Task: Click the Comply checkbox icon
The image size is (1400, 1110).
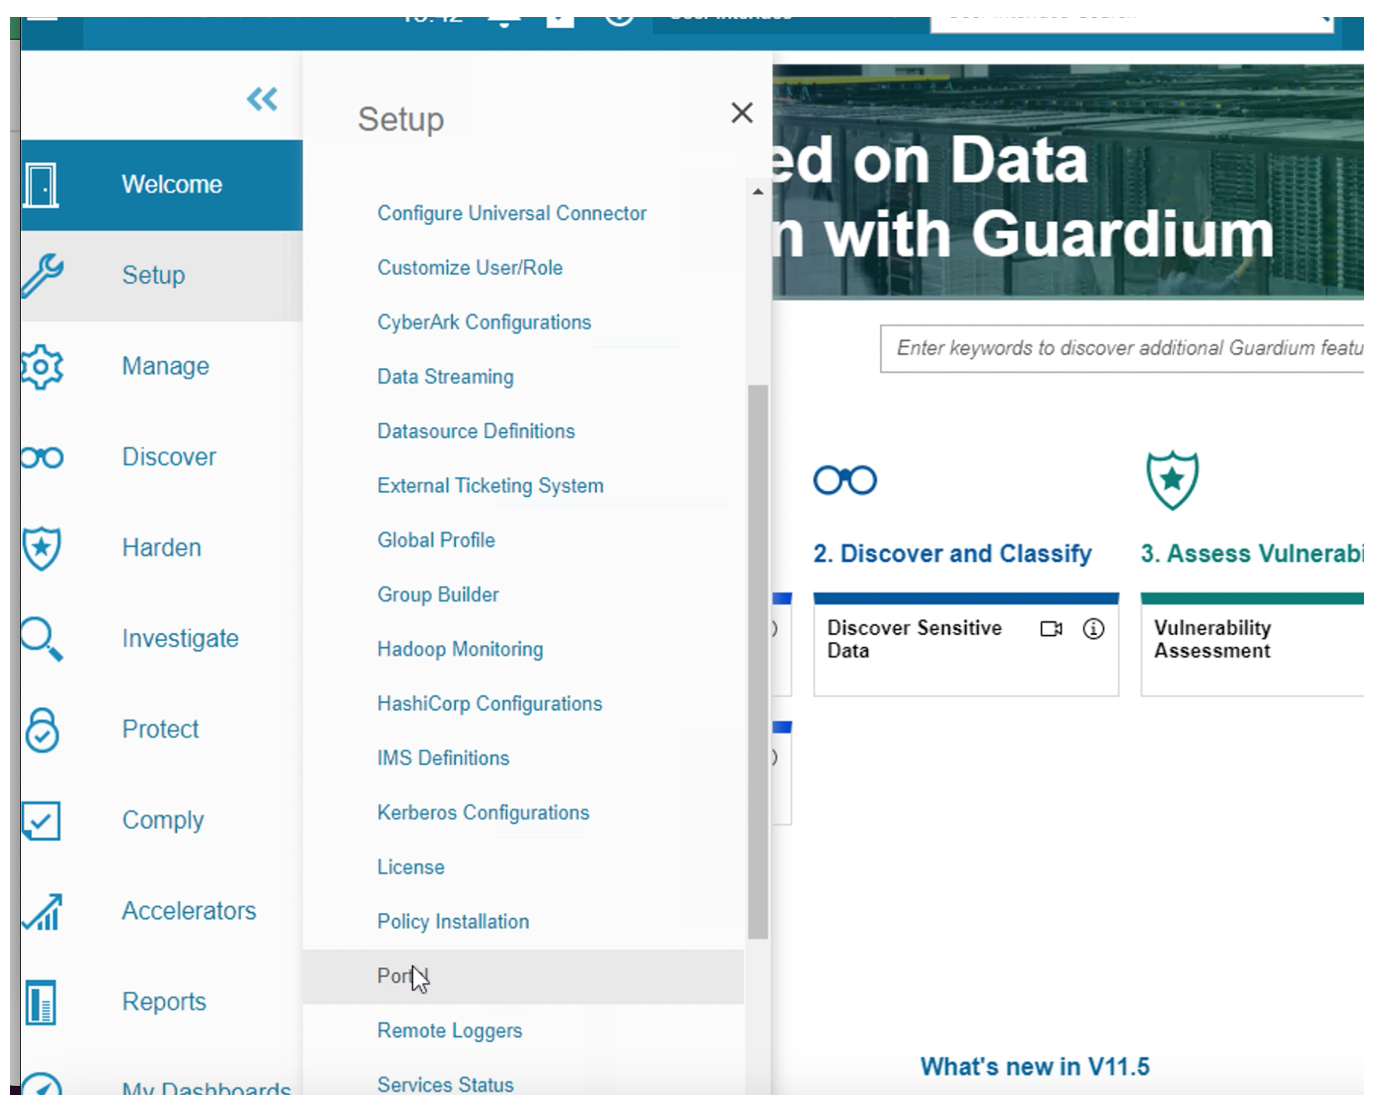Action: (42, 821)
